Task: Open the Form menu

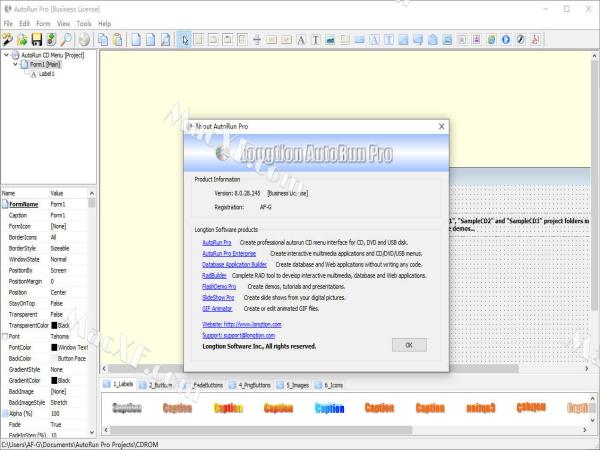Action: 43,24
